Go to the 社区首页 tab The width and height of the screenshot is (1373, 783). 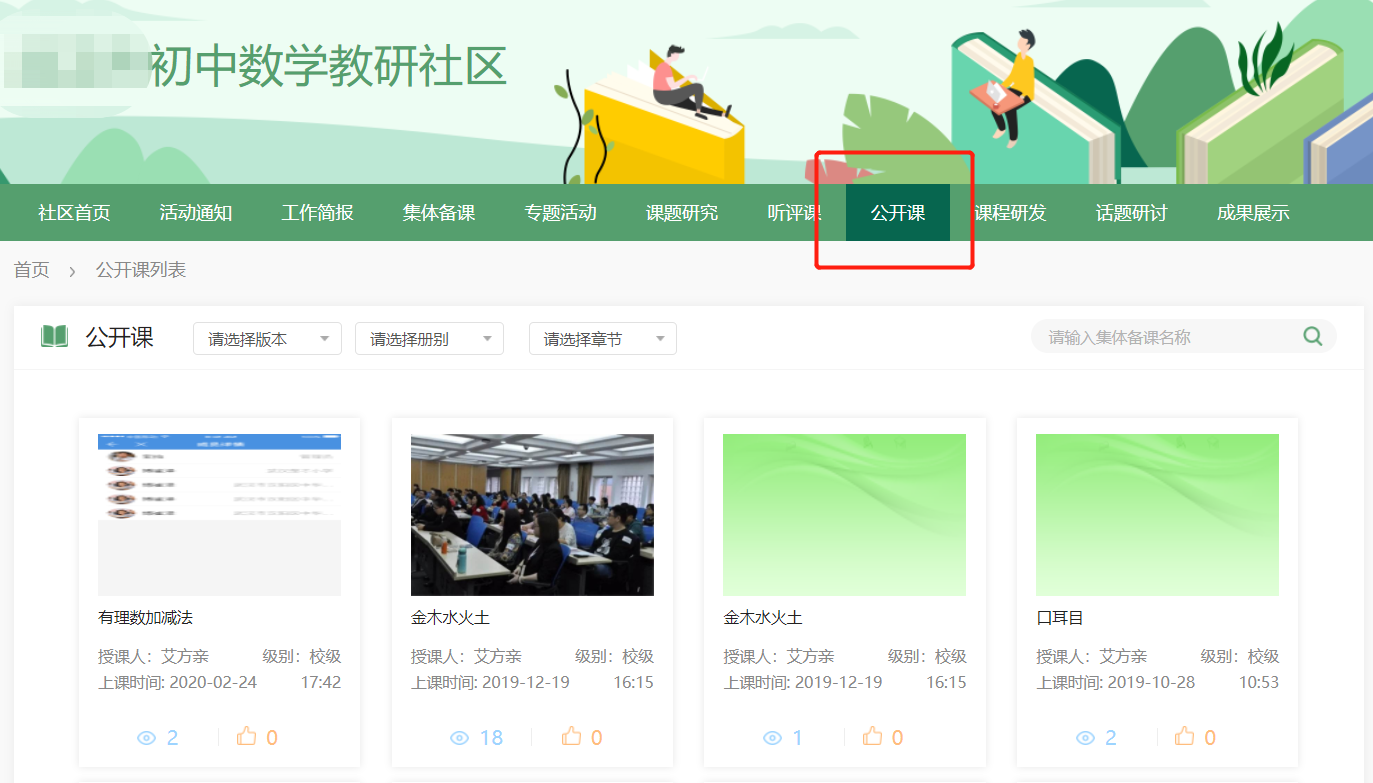click(74, 213)
